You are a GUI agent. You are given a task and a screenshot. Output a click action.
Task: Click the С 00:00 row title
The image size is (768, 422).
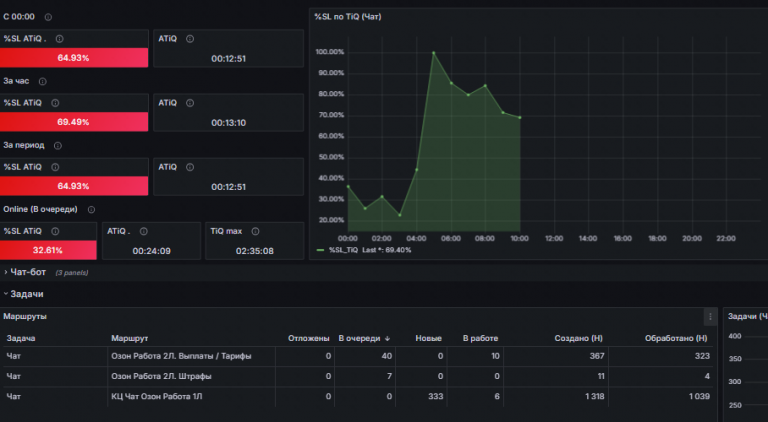point(19,17)
